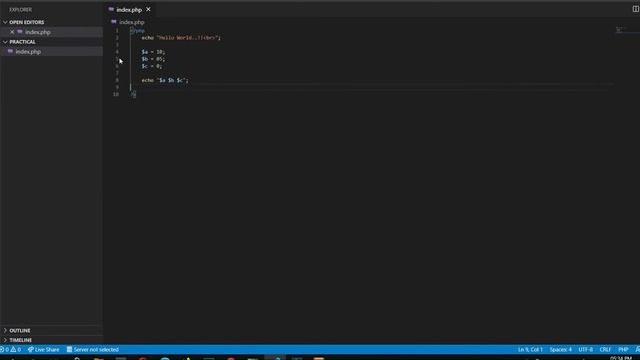Click the breadcrumb PHP file icon
640x360 pixels.
click(x=114, y=22)
